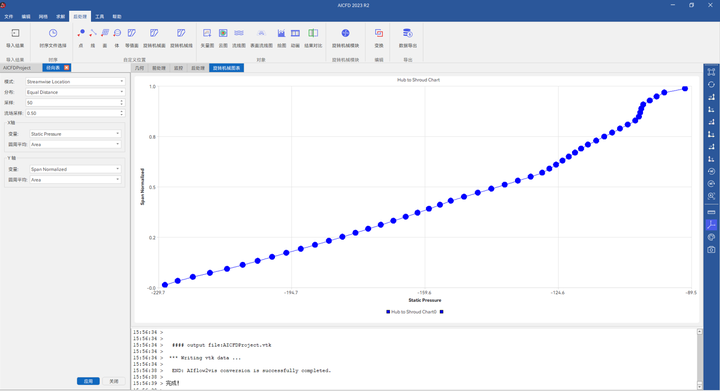The width and height of the screenshot is (720, 391).
Task: Open the 数据导出 data export icon
Action: point(408,33)
